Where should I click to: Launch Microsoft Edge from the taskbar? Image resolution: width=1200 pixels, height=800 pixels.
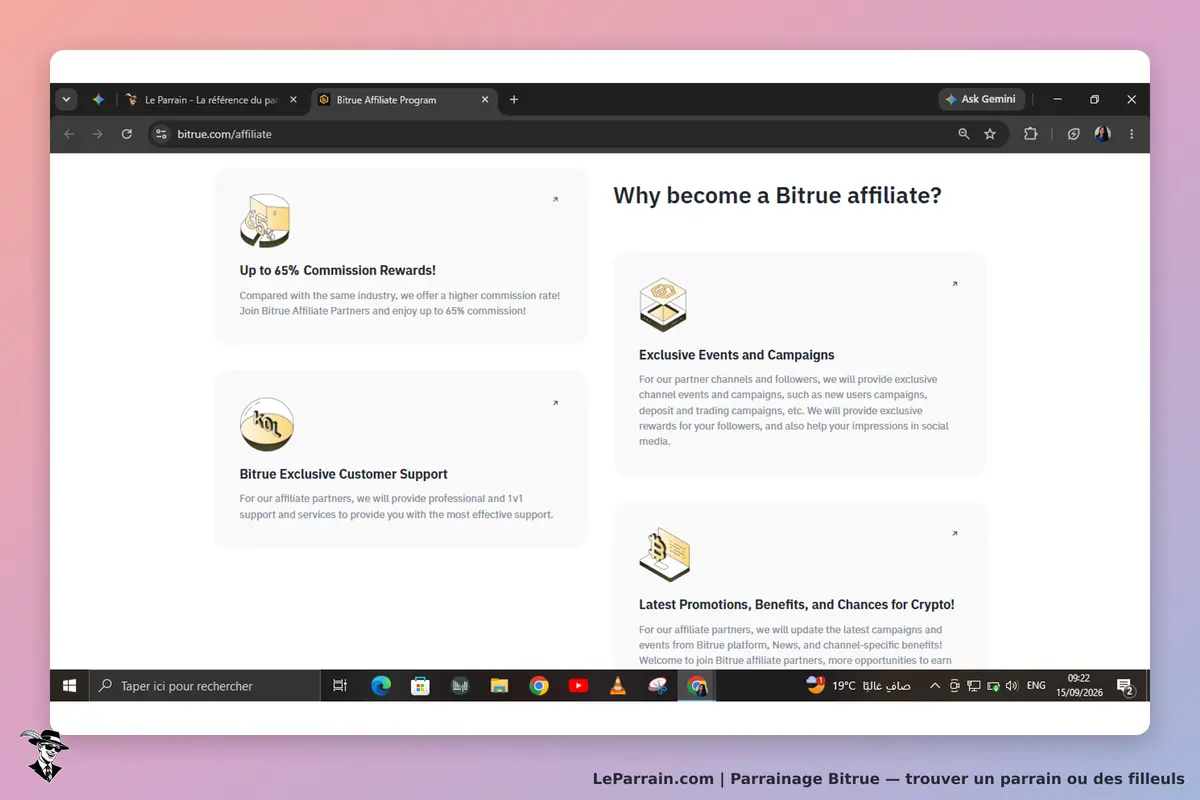(x=381, y=686)
